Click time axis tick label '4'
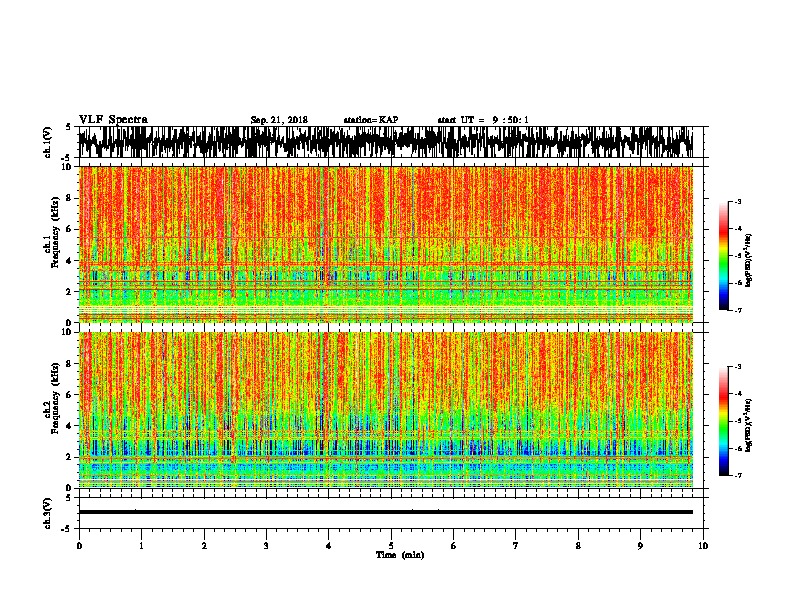The height and width of the screenshot is (612, 792). 329,546
